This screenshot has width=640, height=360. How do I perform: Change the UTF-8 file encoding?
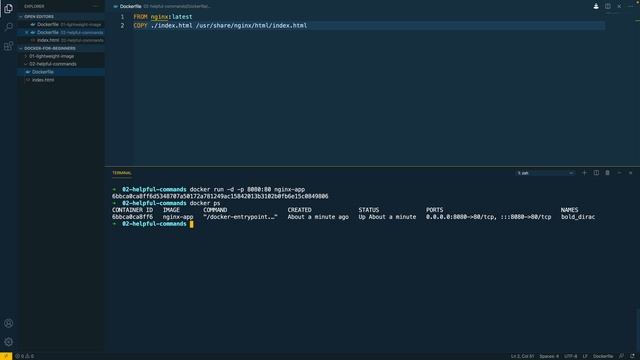[x=571, y=356]
